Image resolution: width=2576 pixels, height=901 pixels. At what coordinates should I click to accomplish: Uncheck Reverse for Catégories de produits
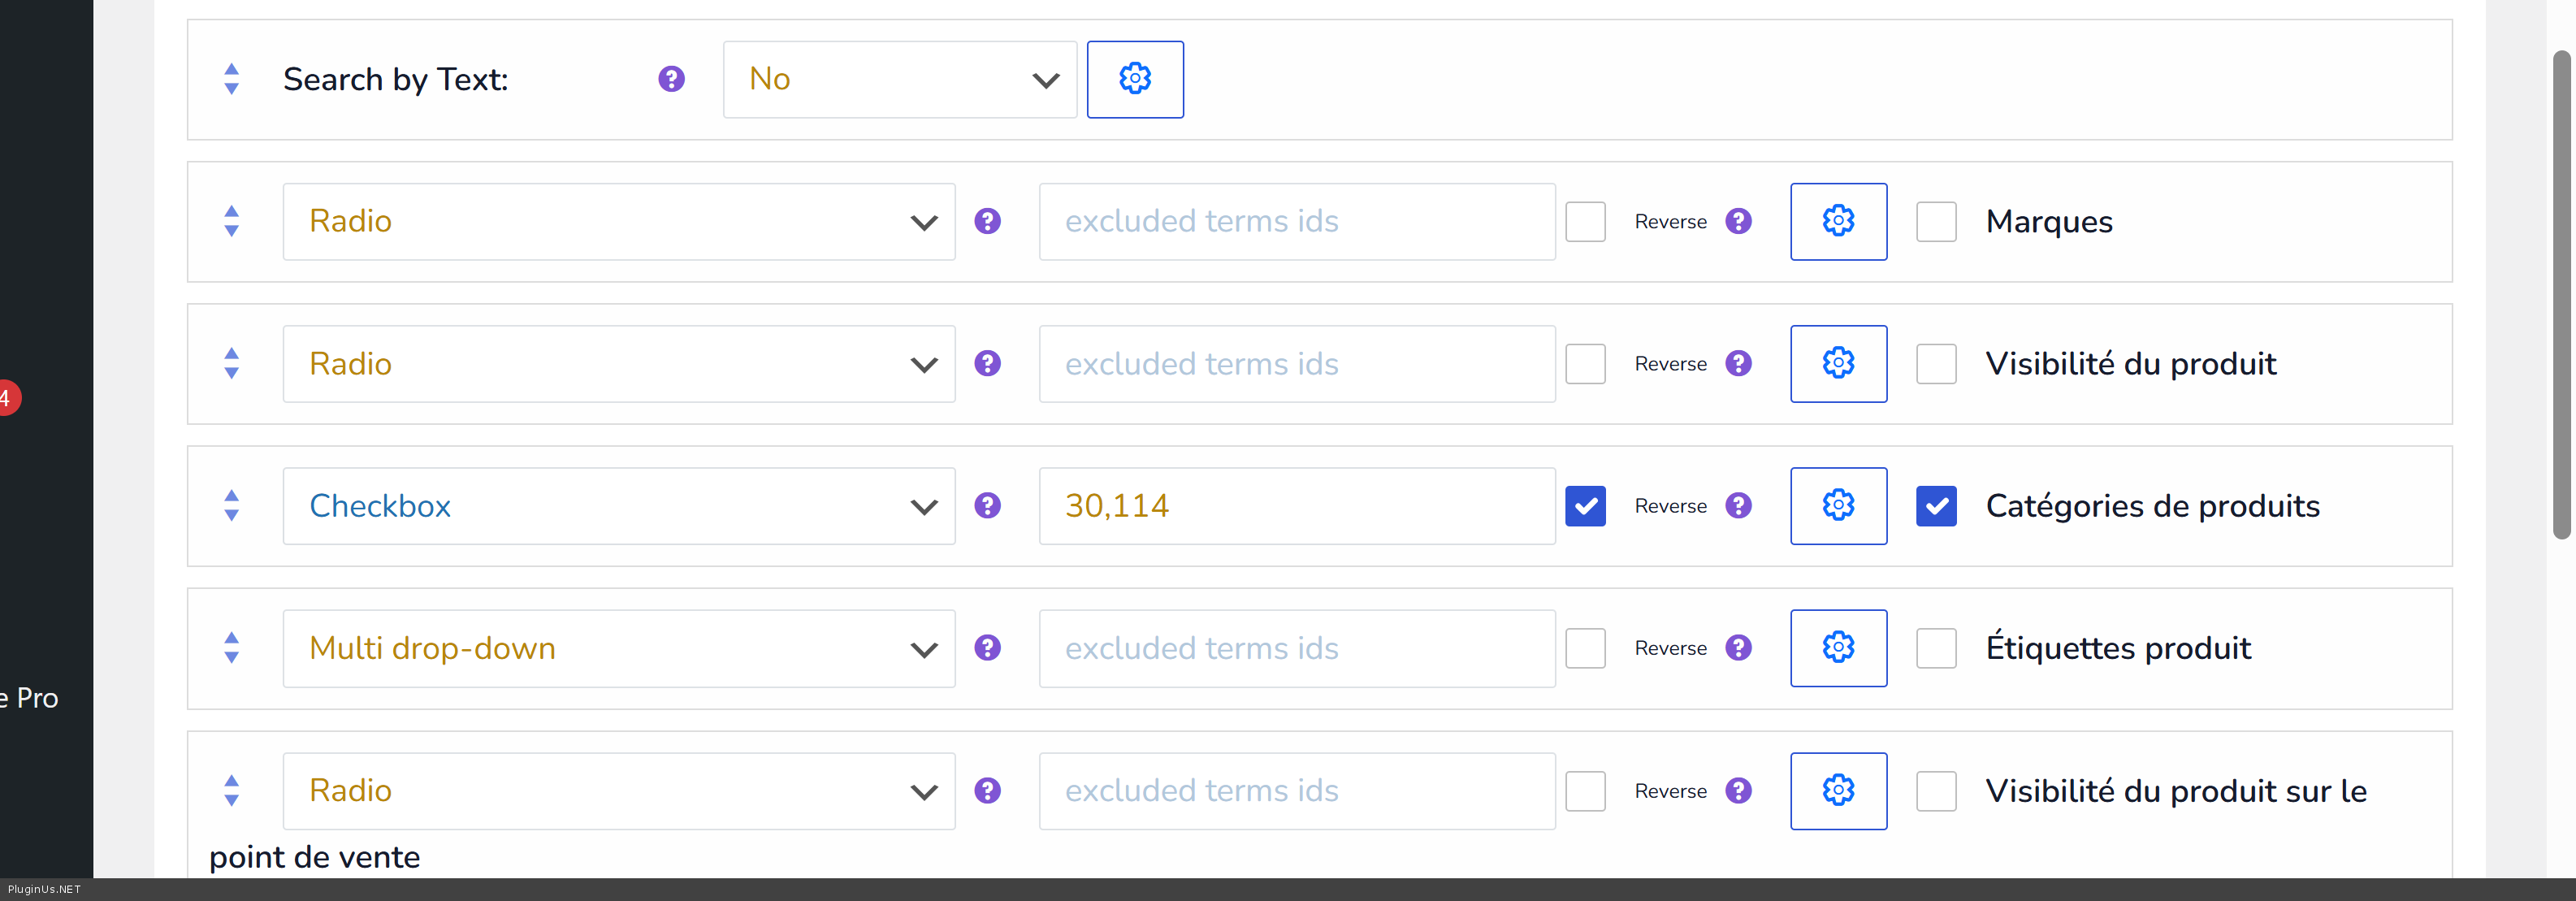[1585, 506]
